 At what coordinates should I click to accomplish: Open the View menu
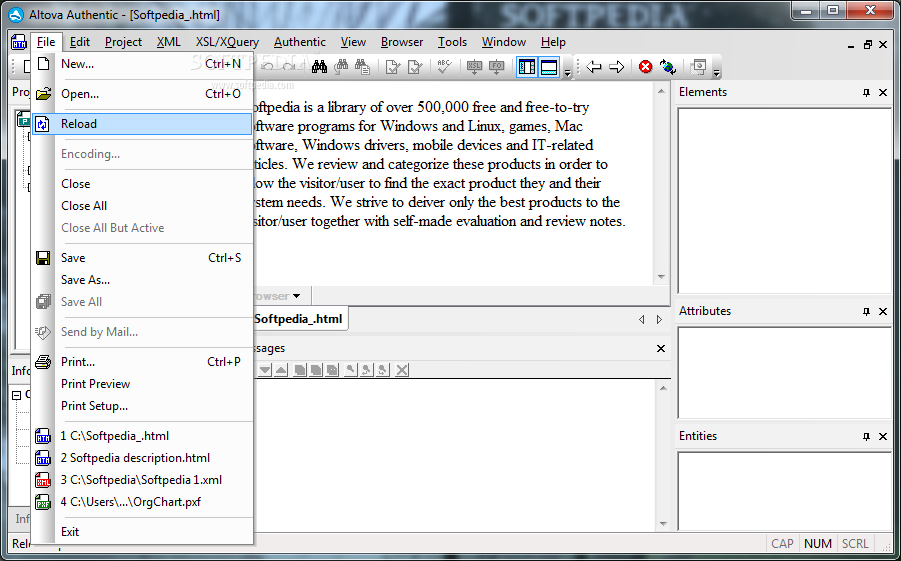[353, 42]
